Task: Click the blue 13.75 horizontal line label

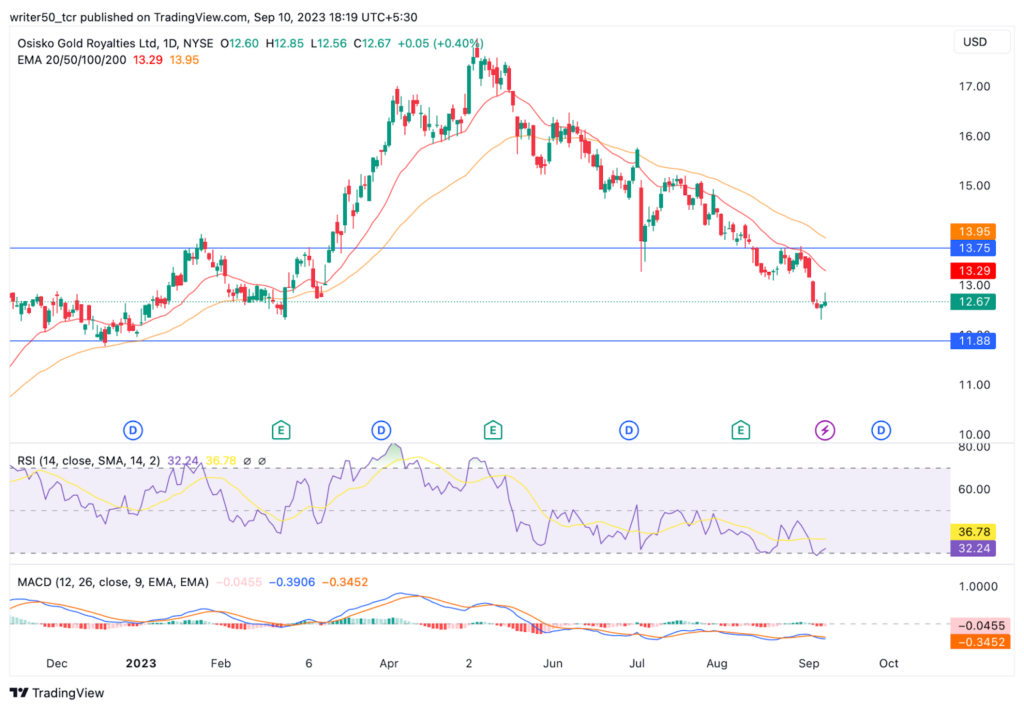Action: point(973,248)
